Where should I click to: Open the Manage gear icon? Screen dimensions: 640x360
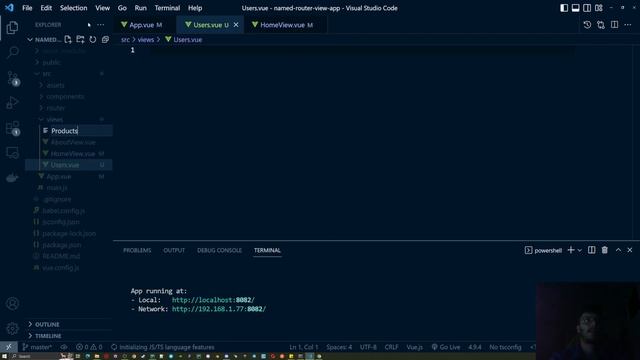pos(12,328)
